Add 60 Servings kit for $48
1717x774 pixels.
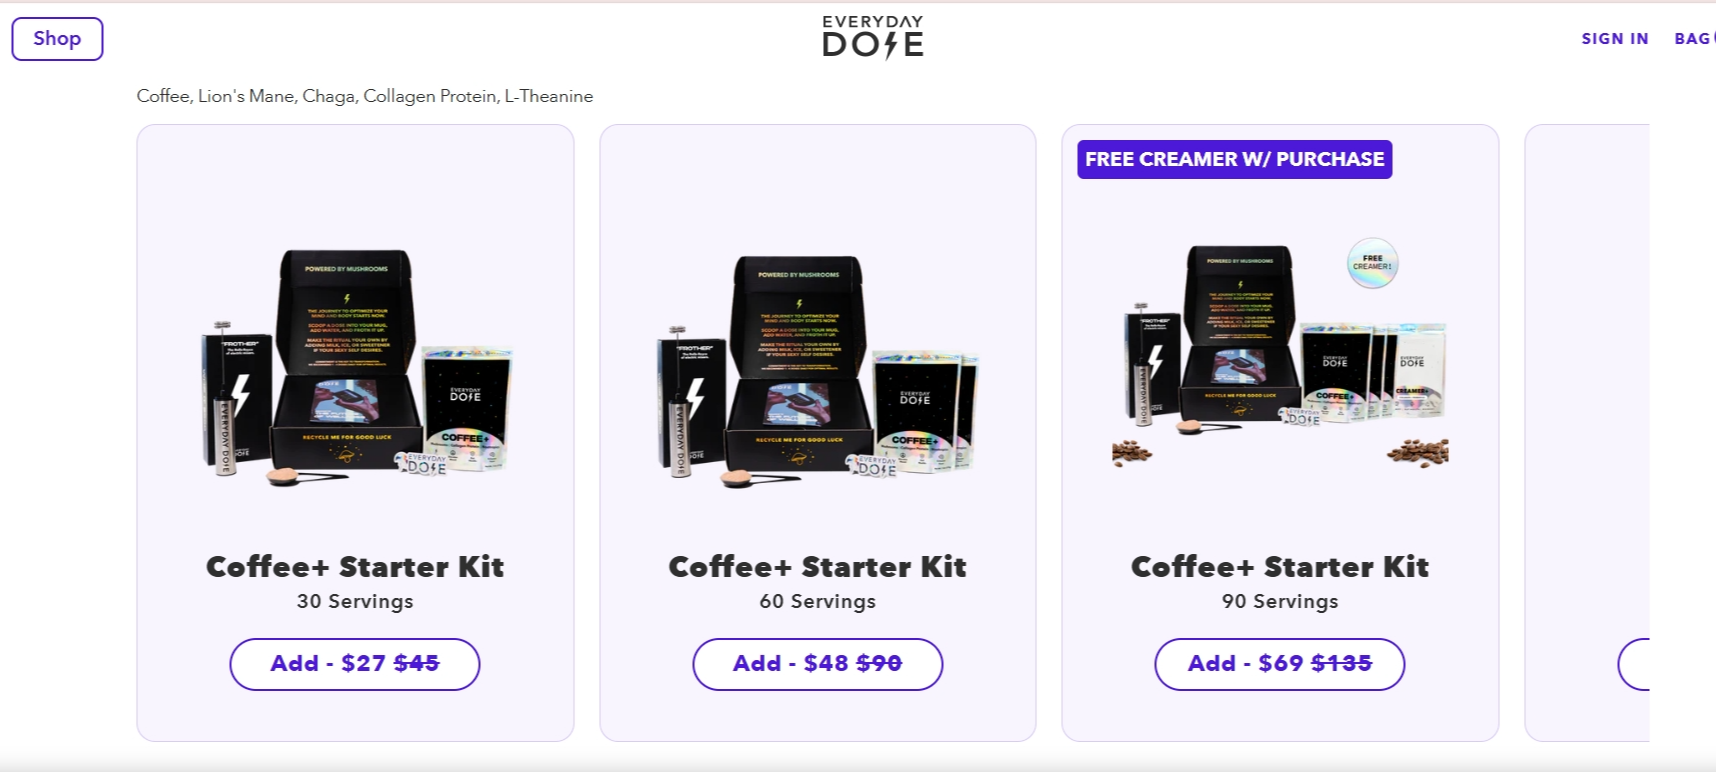(x=817, y=664)
